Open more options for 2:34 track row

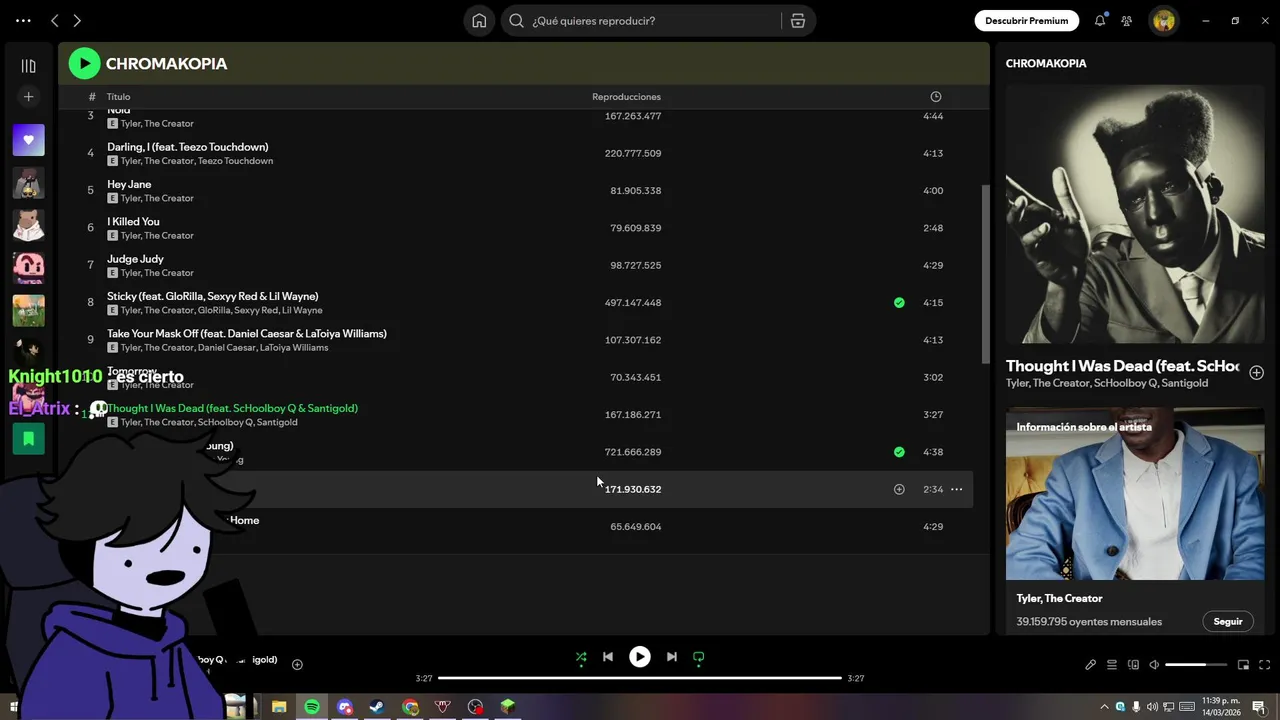957,489
